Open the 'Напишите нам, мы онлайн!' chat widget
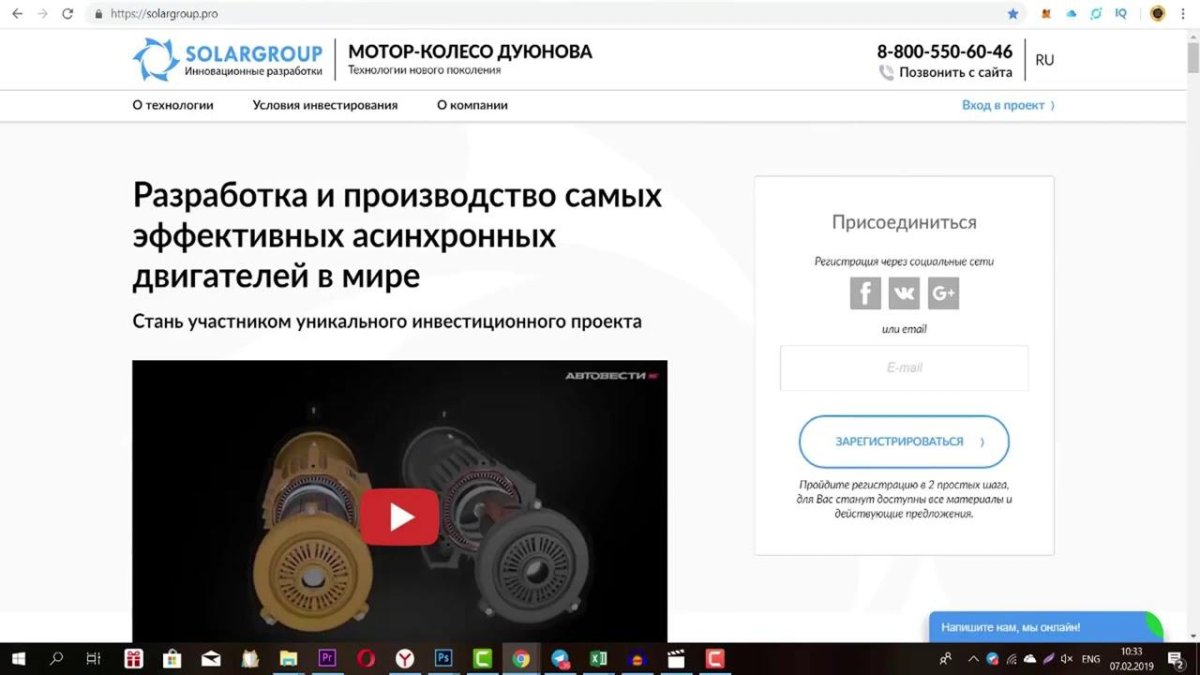Screen dimensions: 1200x675 point(1046,627)
